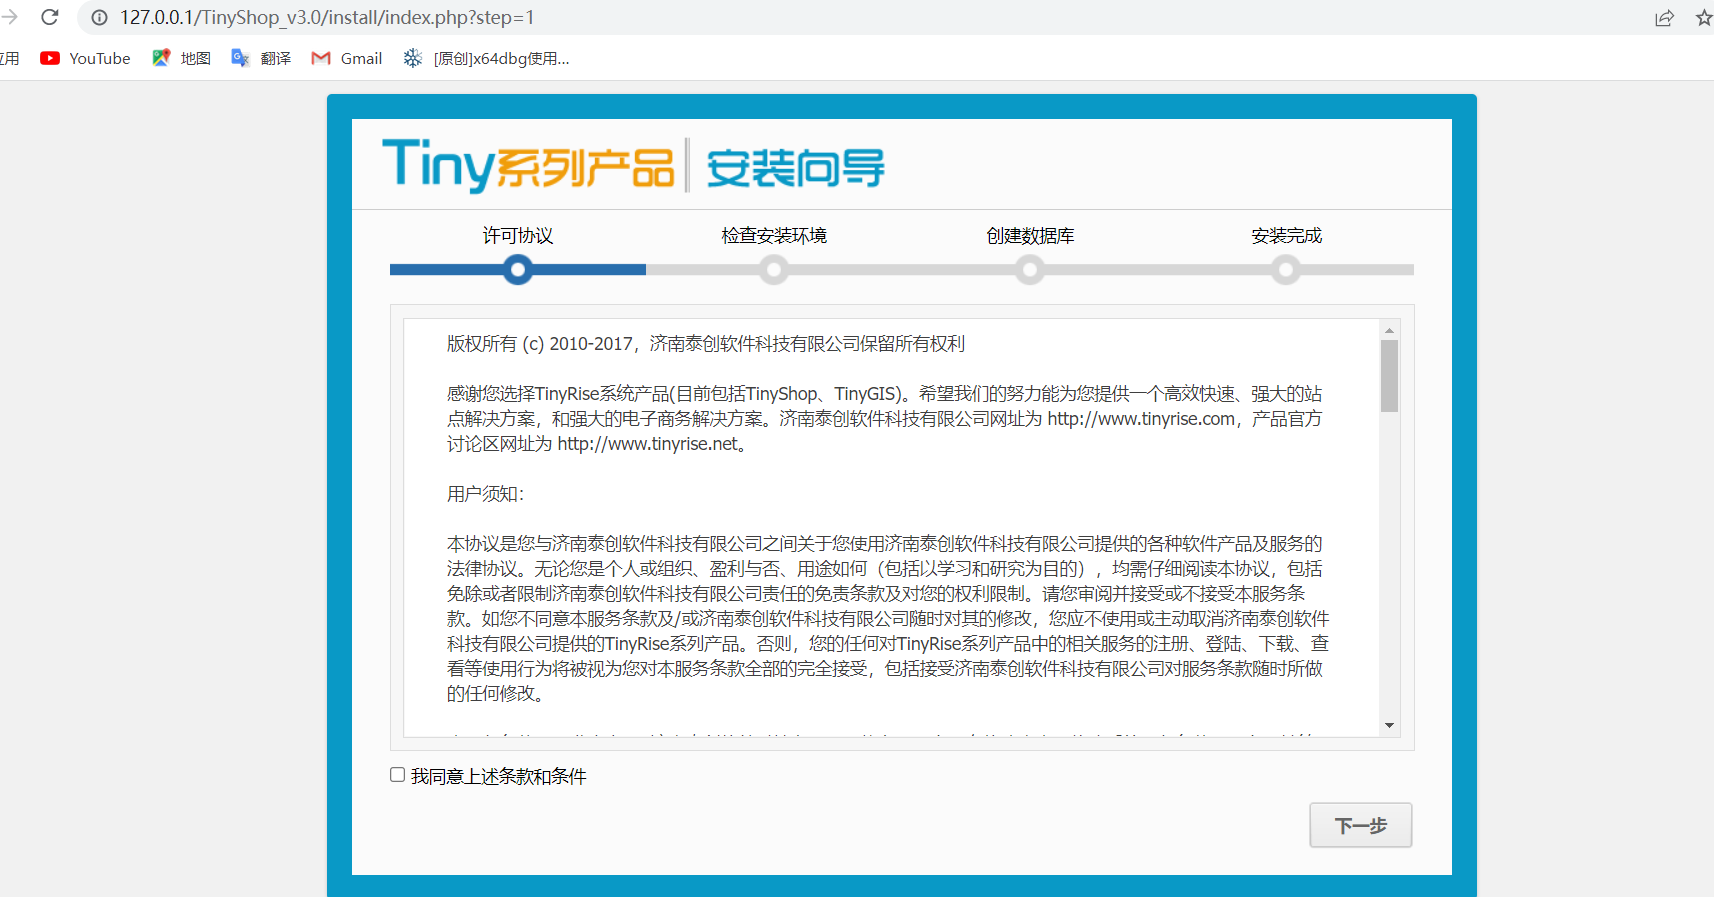Click the 检查安装环境 step marker circle
The width and height of the screenshot is (1714, 897).
tap(774, 270)
